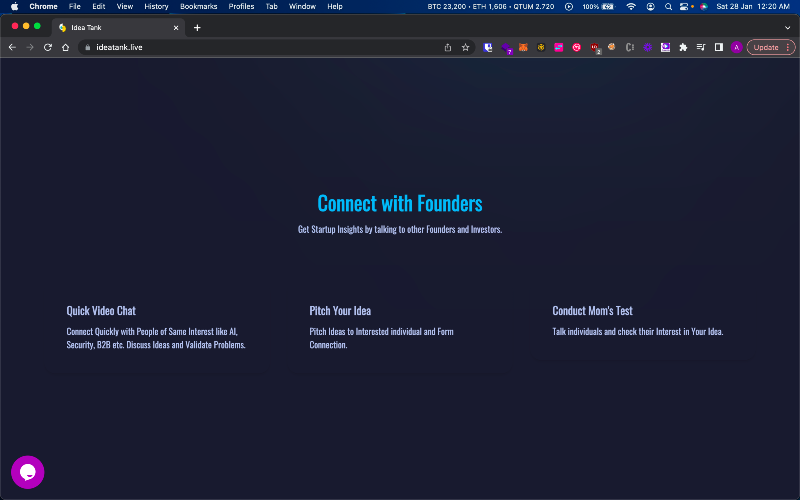This screenshot has height=500, width=800.
Task: Go back to the previous page
Action: tap(12, 47)
